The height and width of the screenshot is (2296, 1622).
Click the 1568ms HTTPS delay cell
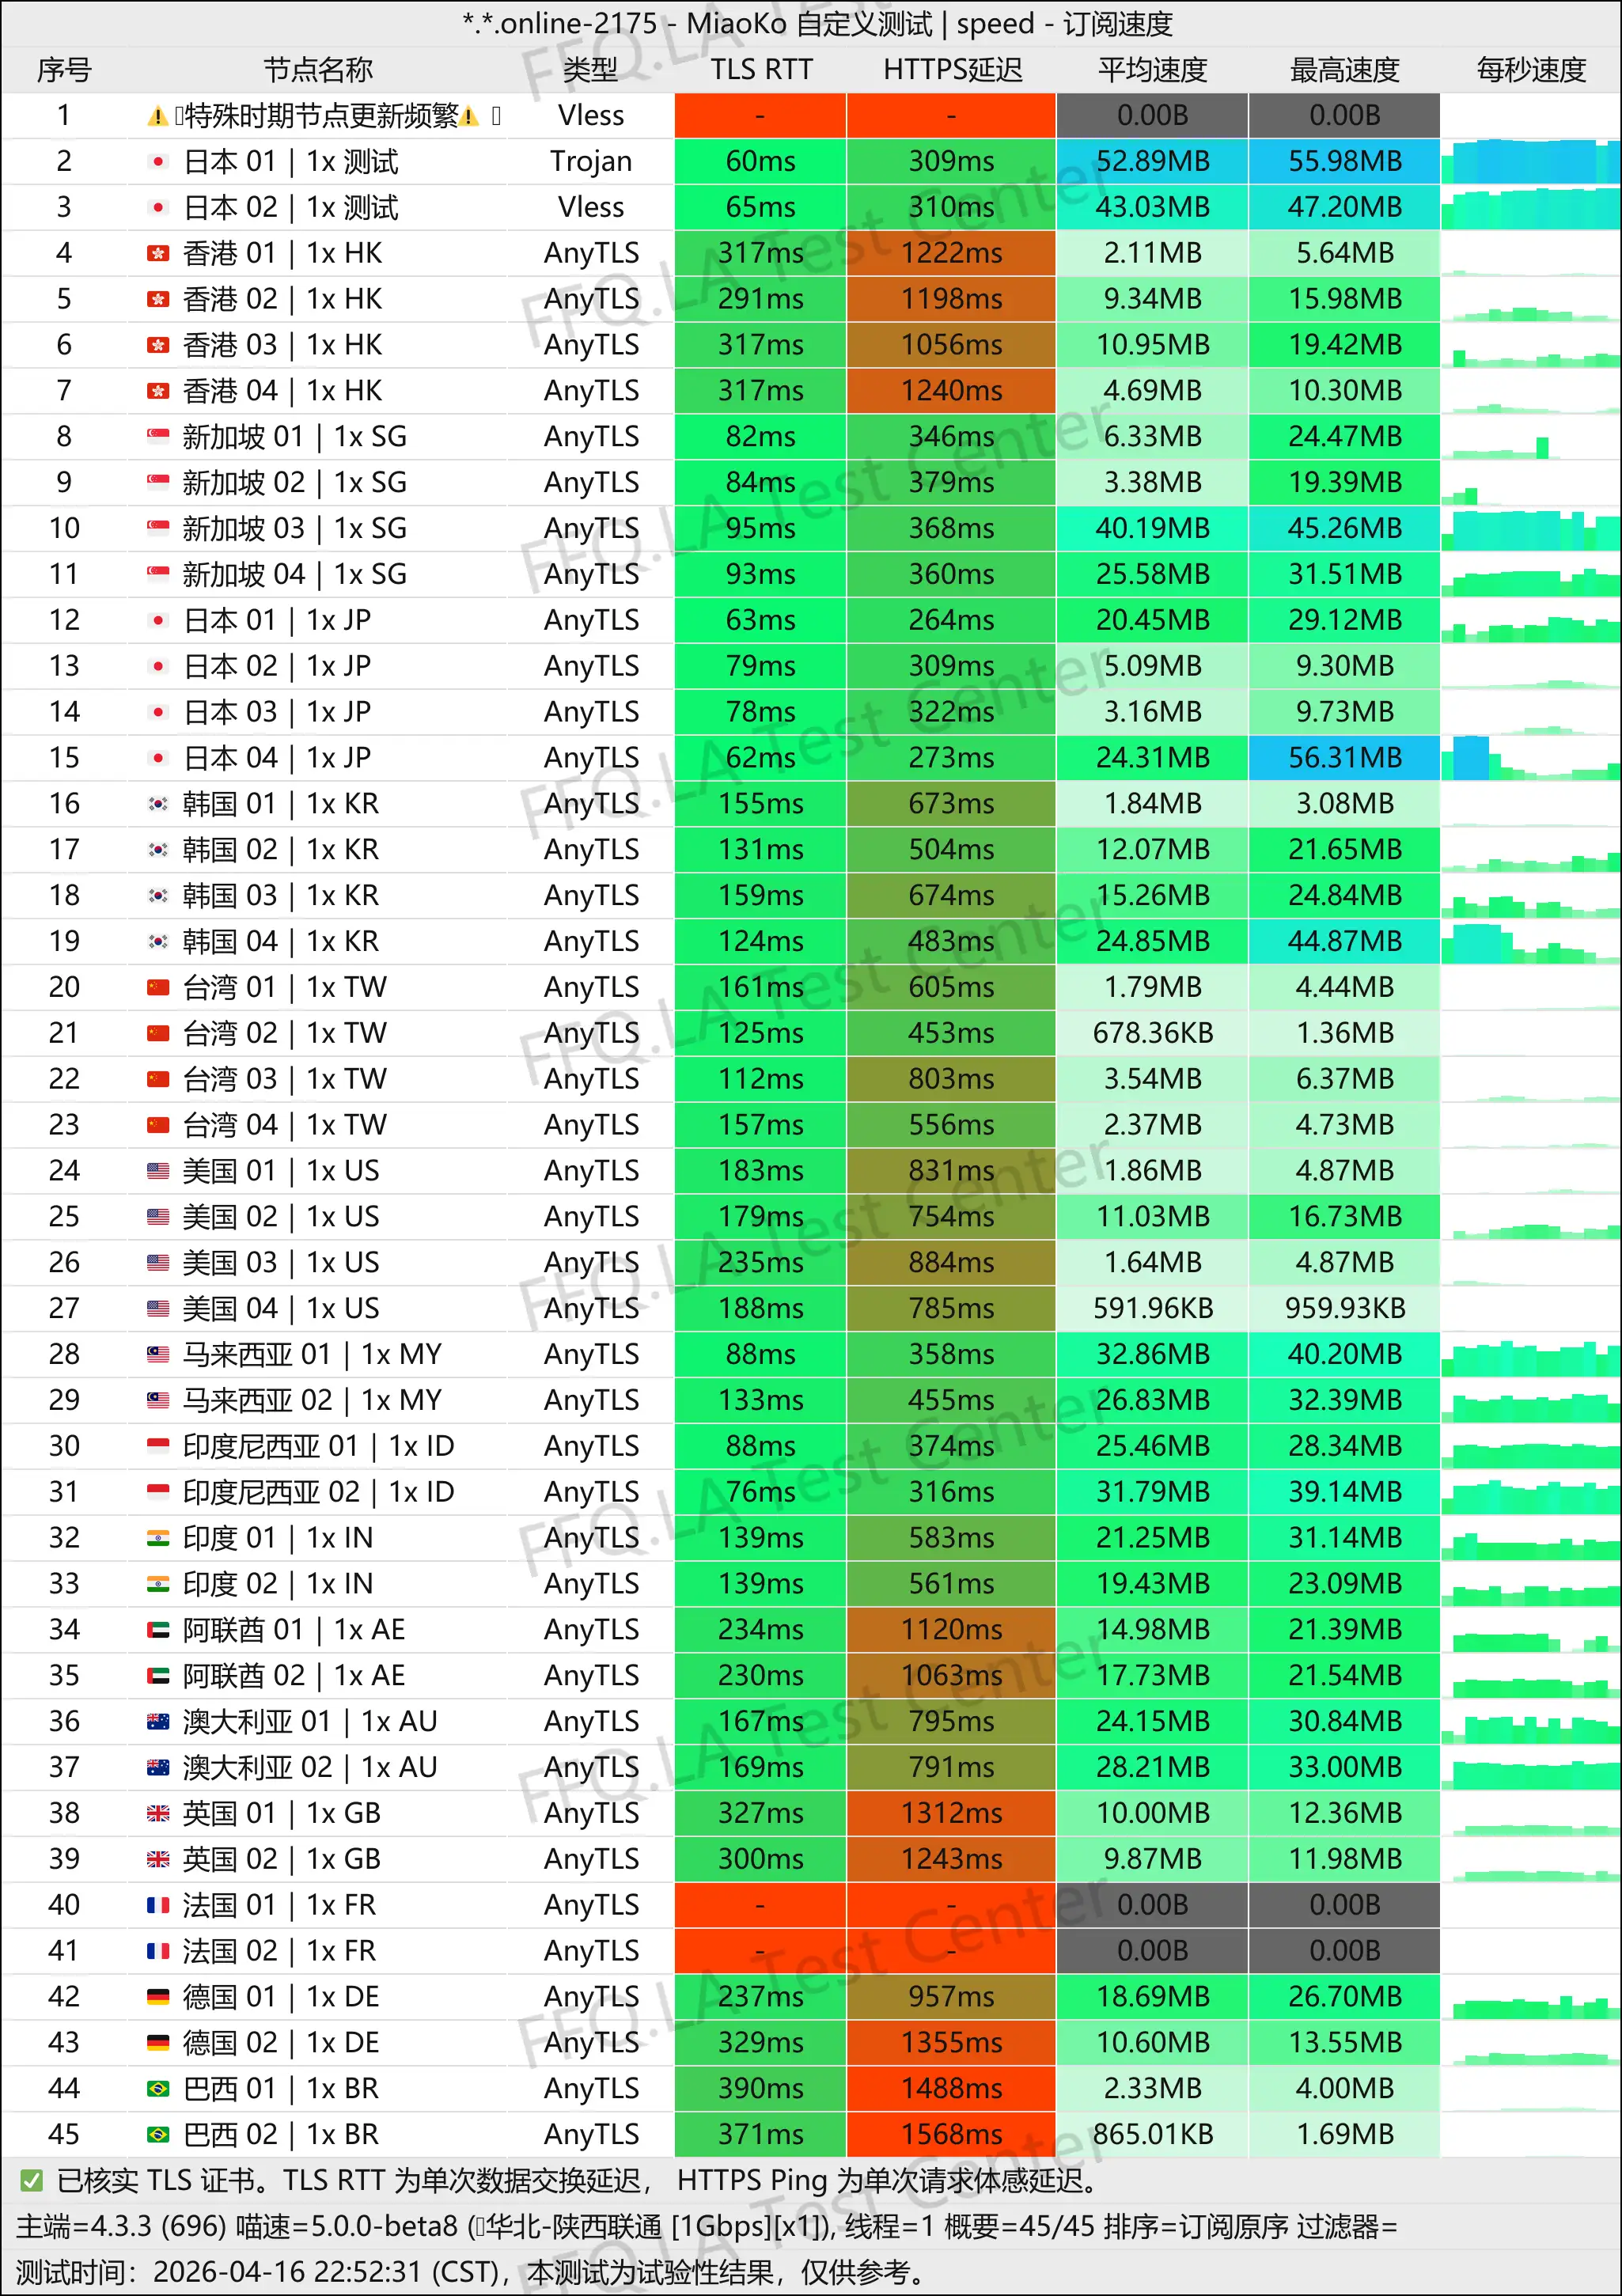[x=951, y=2135]
